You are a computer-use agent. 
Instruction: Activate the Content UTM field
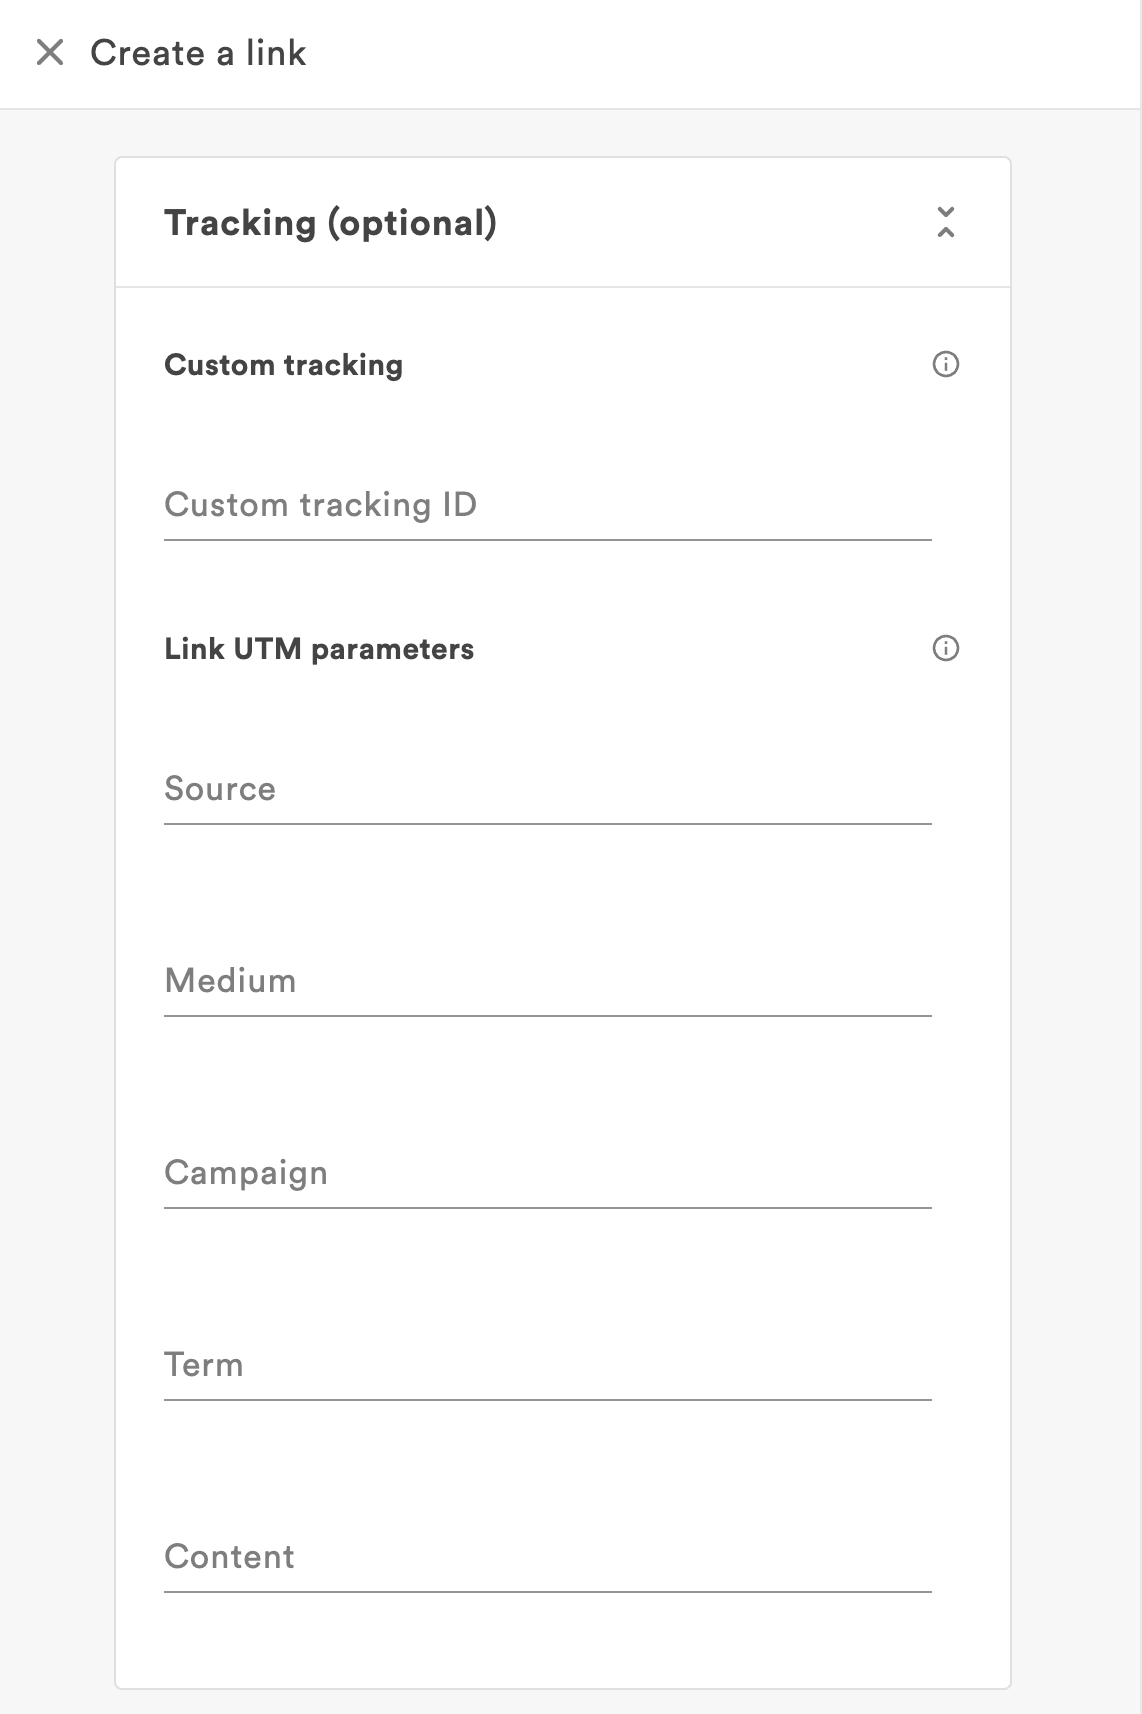coord(547,1557)
